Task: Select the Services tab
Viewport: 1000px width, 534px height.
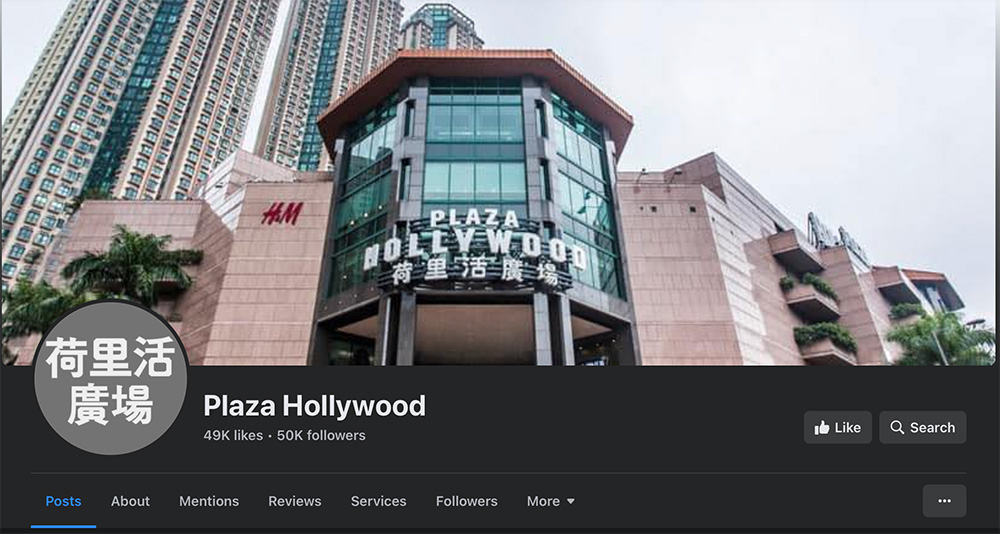Action: click(x=378, y=501)
